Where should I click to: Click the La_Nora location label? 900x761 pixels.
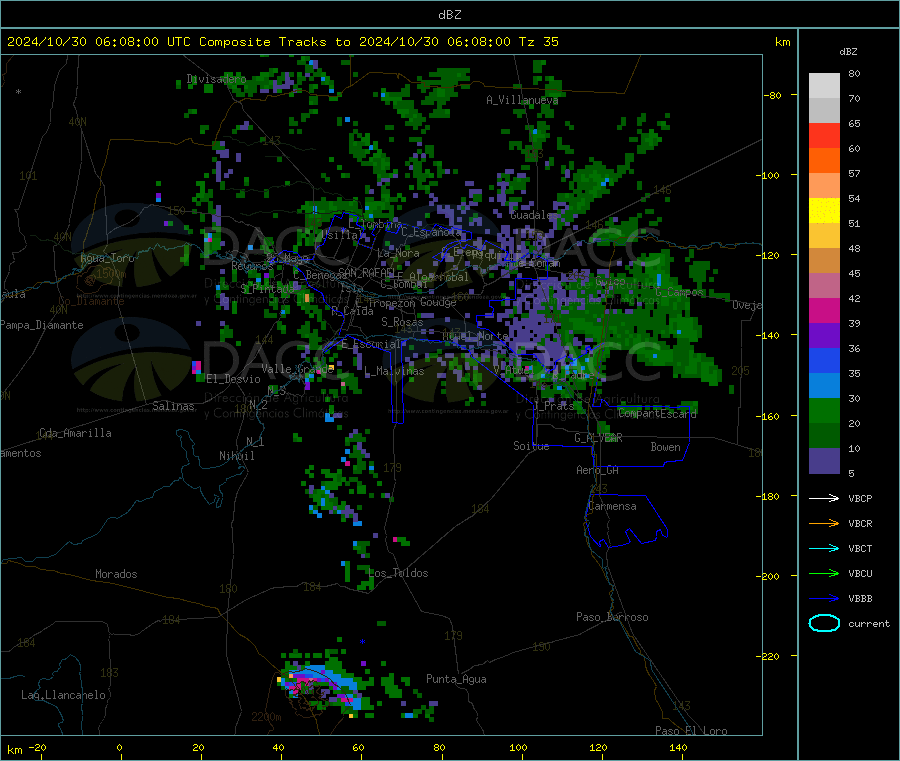398,253
